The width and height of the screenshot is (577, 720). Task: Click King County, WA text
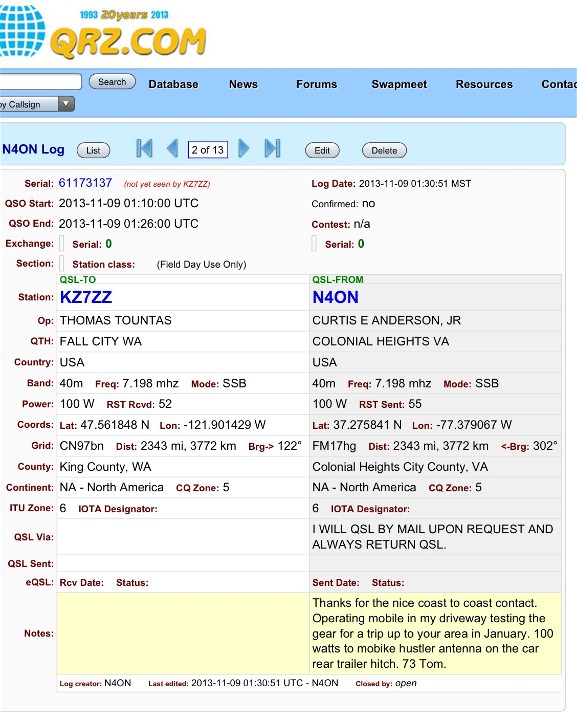[x=105, y=467]
